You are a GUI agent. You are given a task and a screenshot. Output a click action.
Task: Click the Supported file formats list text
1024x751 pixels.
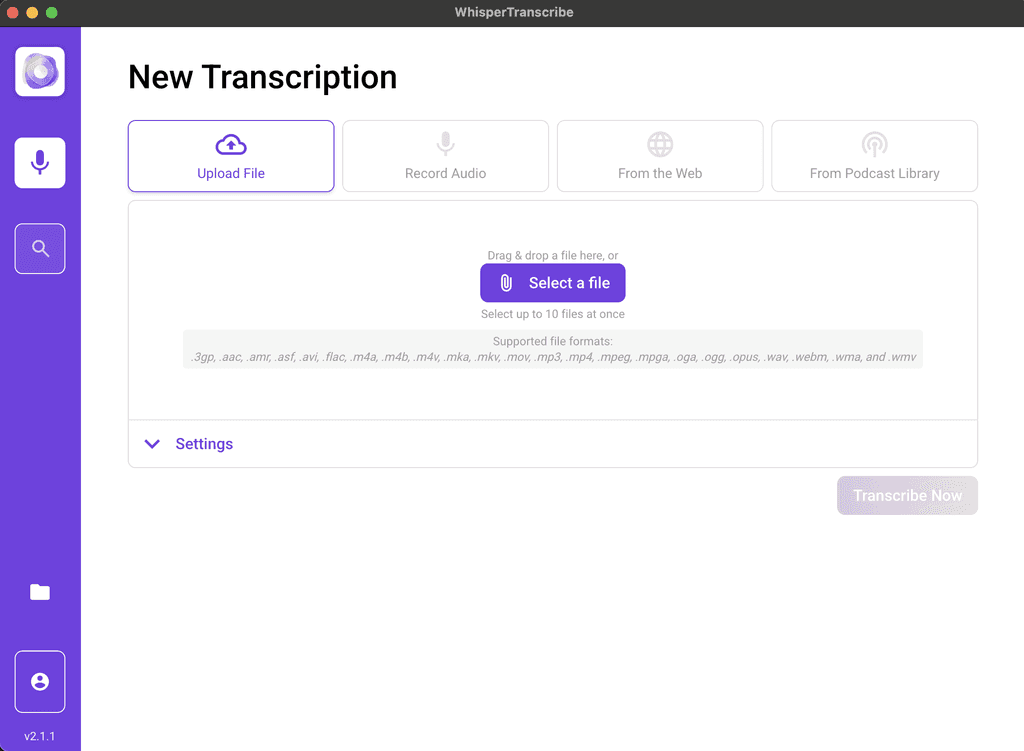553,357
